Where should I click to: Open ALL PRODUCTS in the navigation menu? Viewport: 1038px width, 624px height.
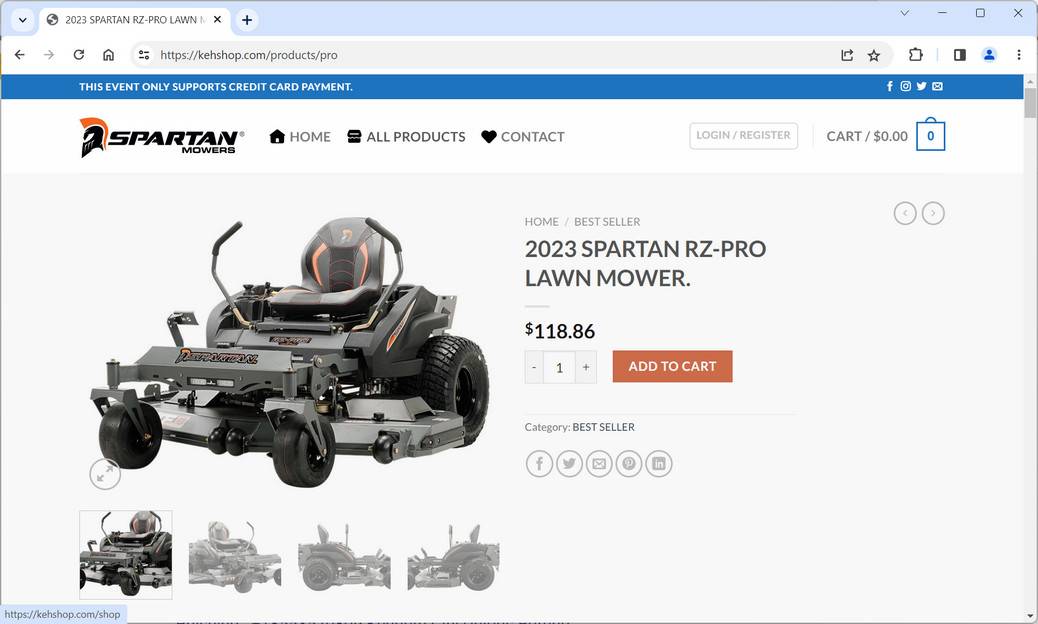(406, 136)
